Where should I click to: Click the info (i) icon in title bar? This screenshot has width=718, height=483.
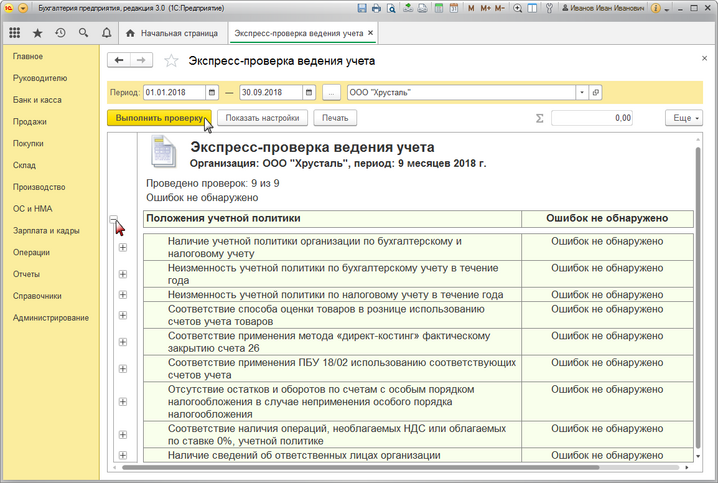(656, 8)
